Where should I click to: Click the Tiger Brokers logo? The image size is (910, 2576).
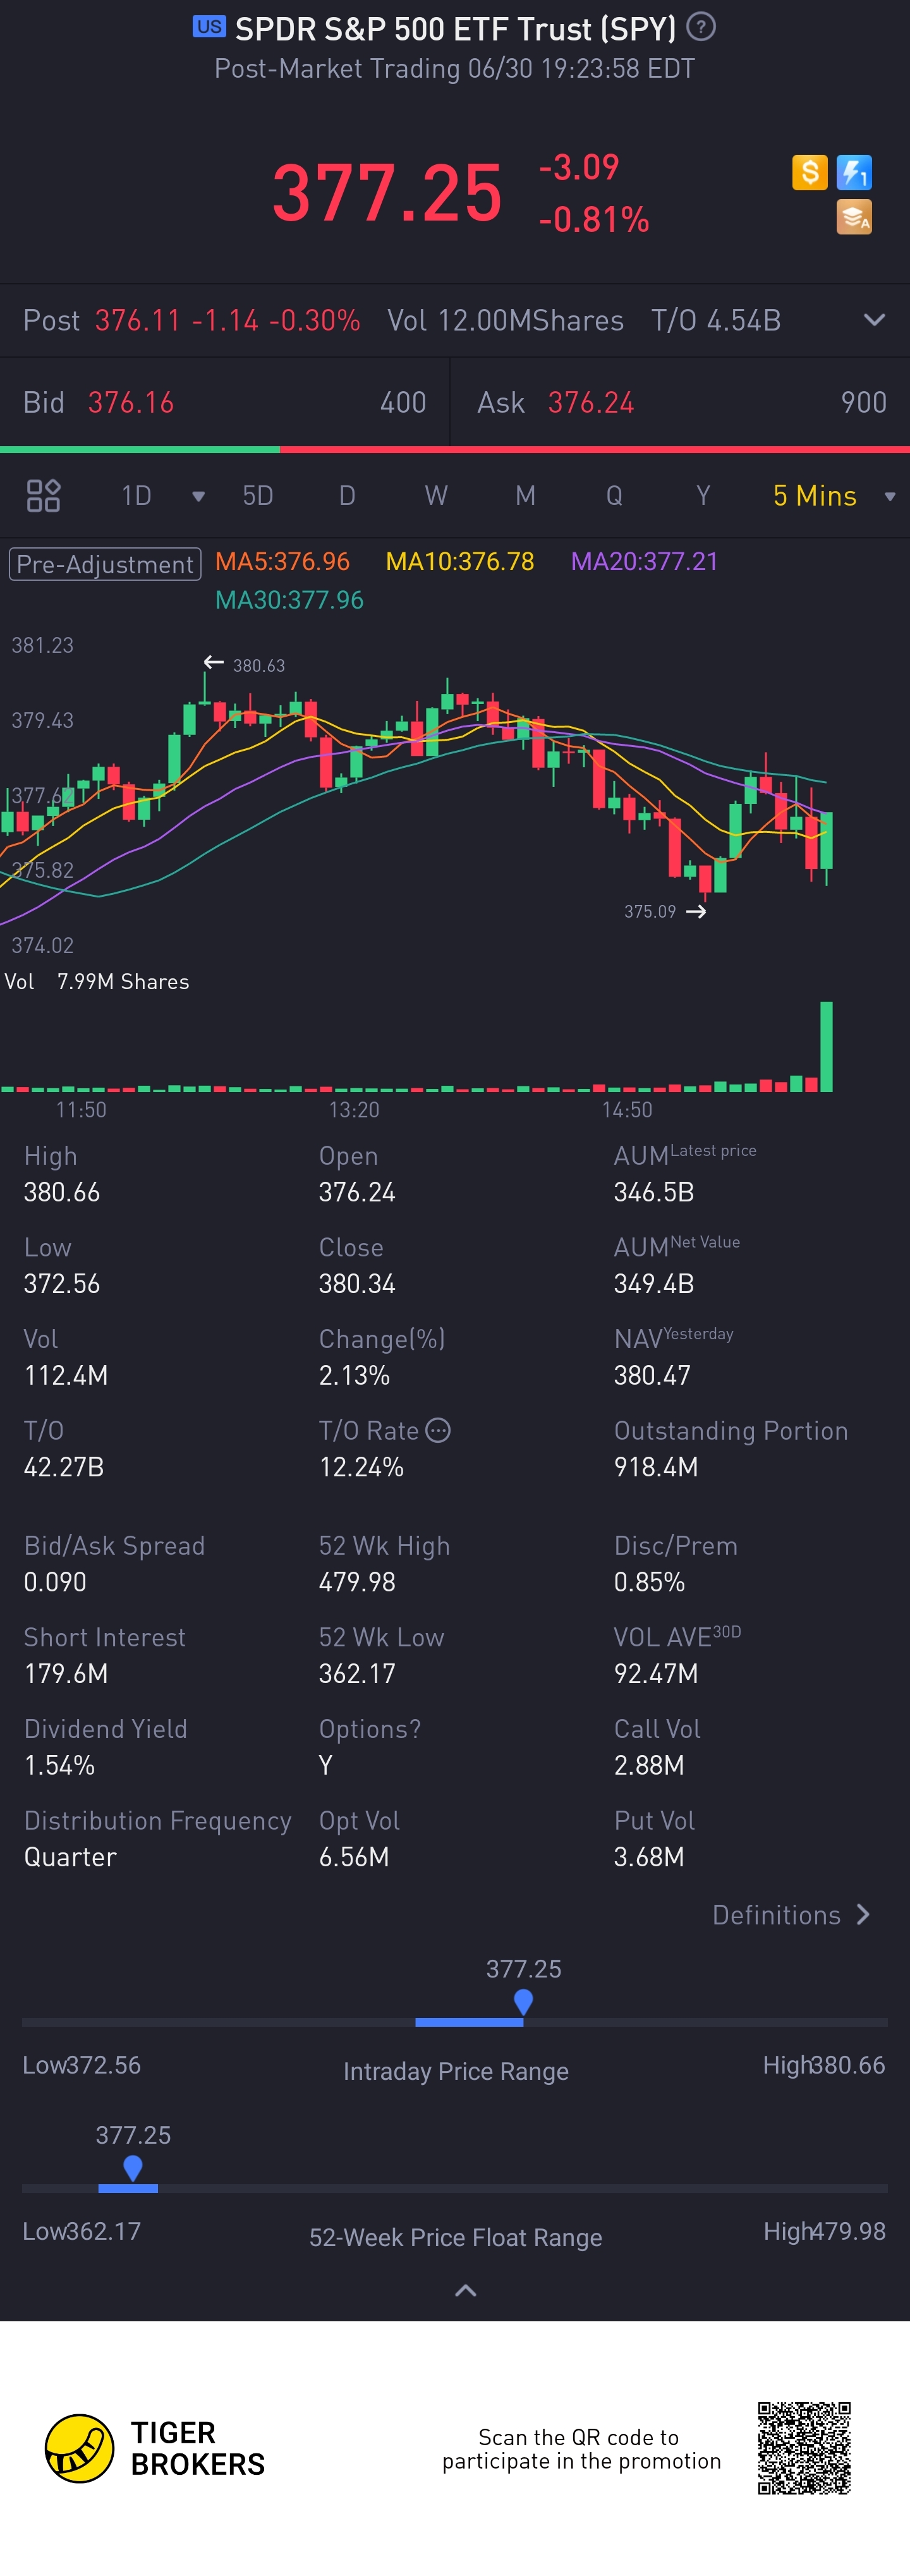[155, 2448]
